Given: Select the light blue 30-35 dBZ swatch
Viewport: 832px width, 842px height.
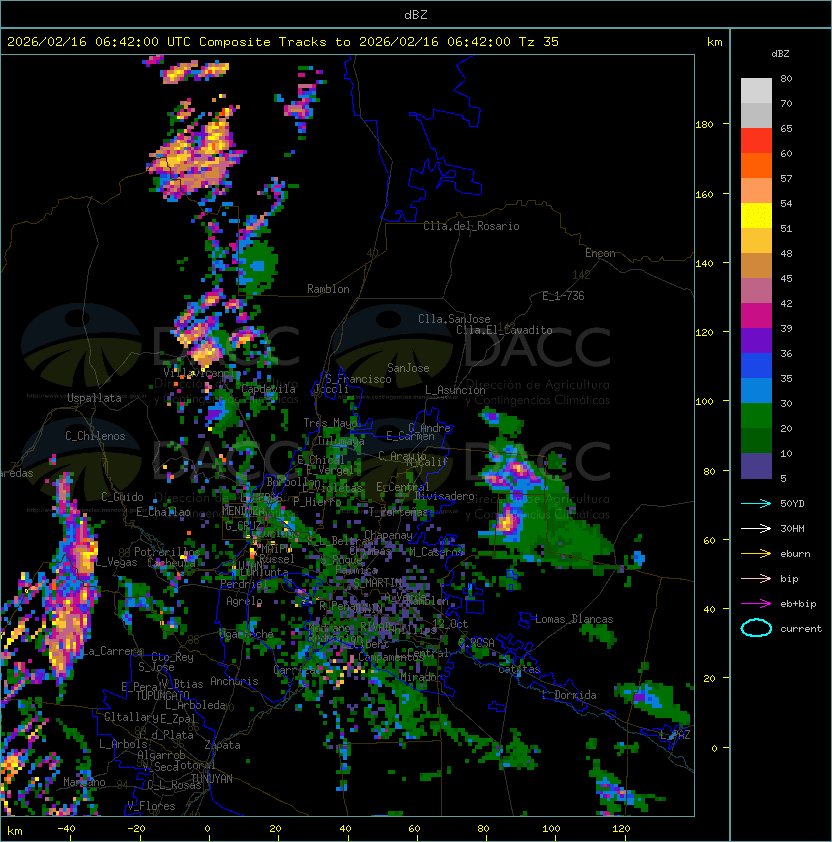Looking at the screenshot, I should point(756,391).
